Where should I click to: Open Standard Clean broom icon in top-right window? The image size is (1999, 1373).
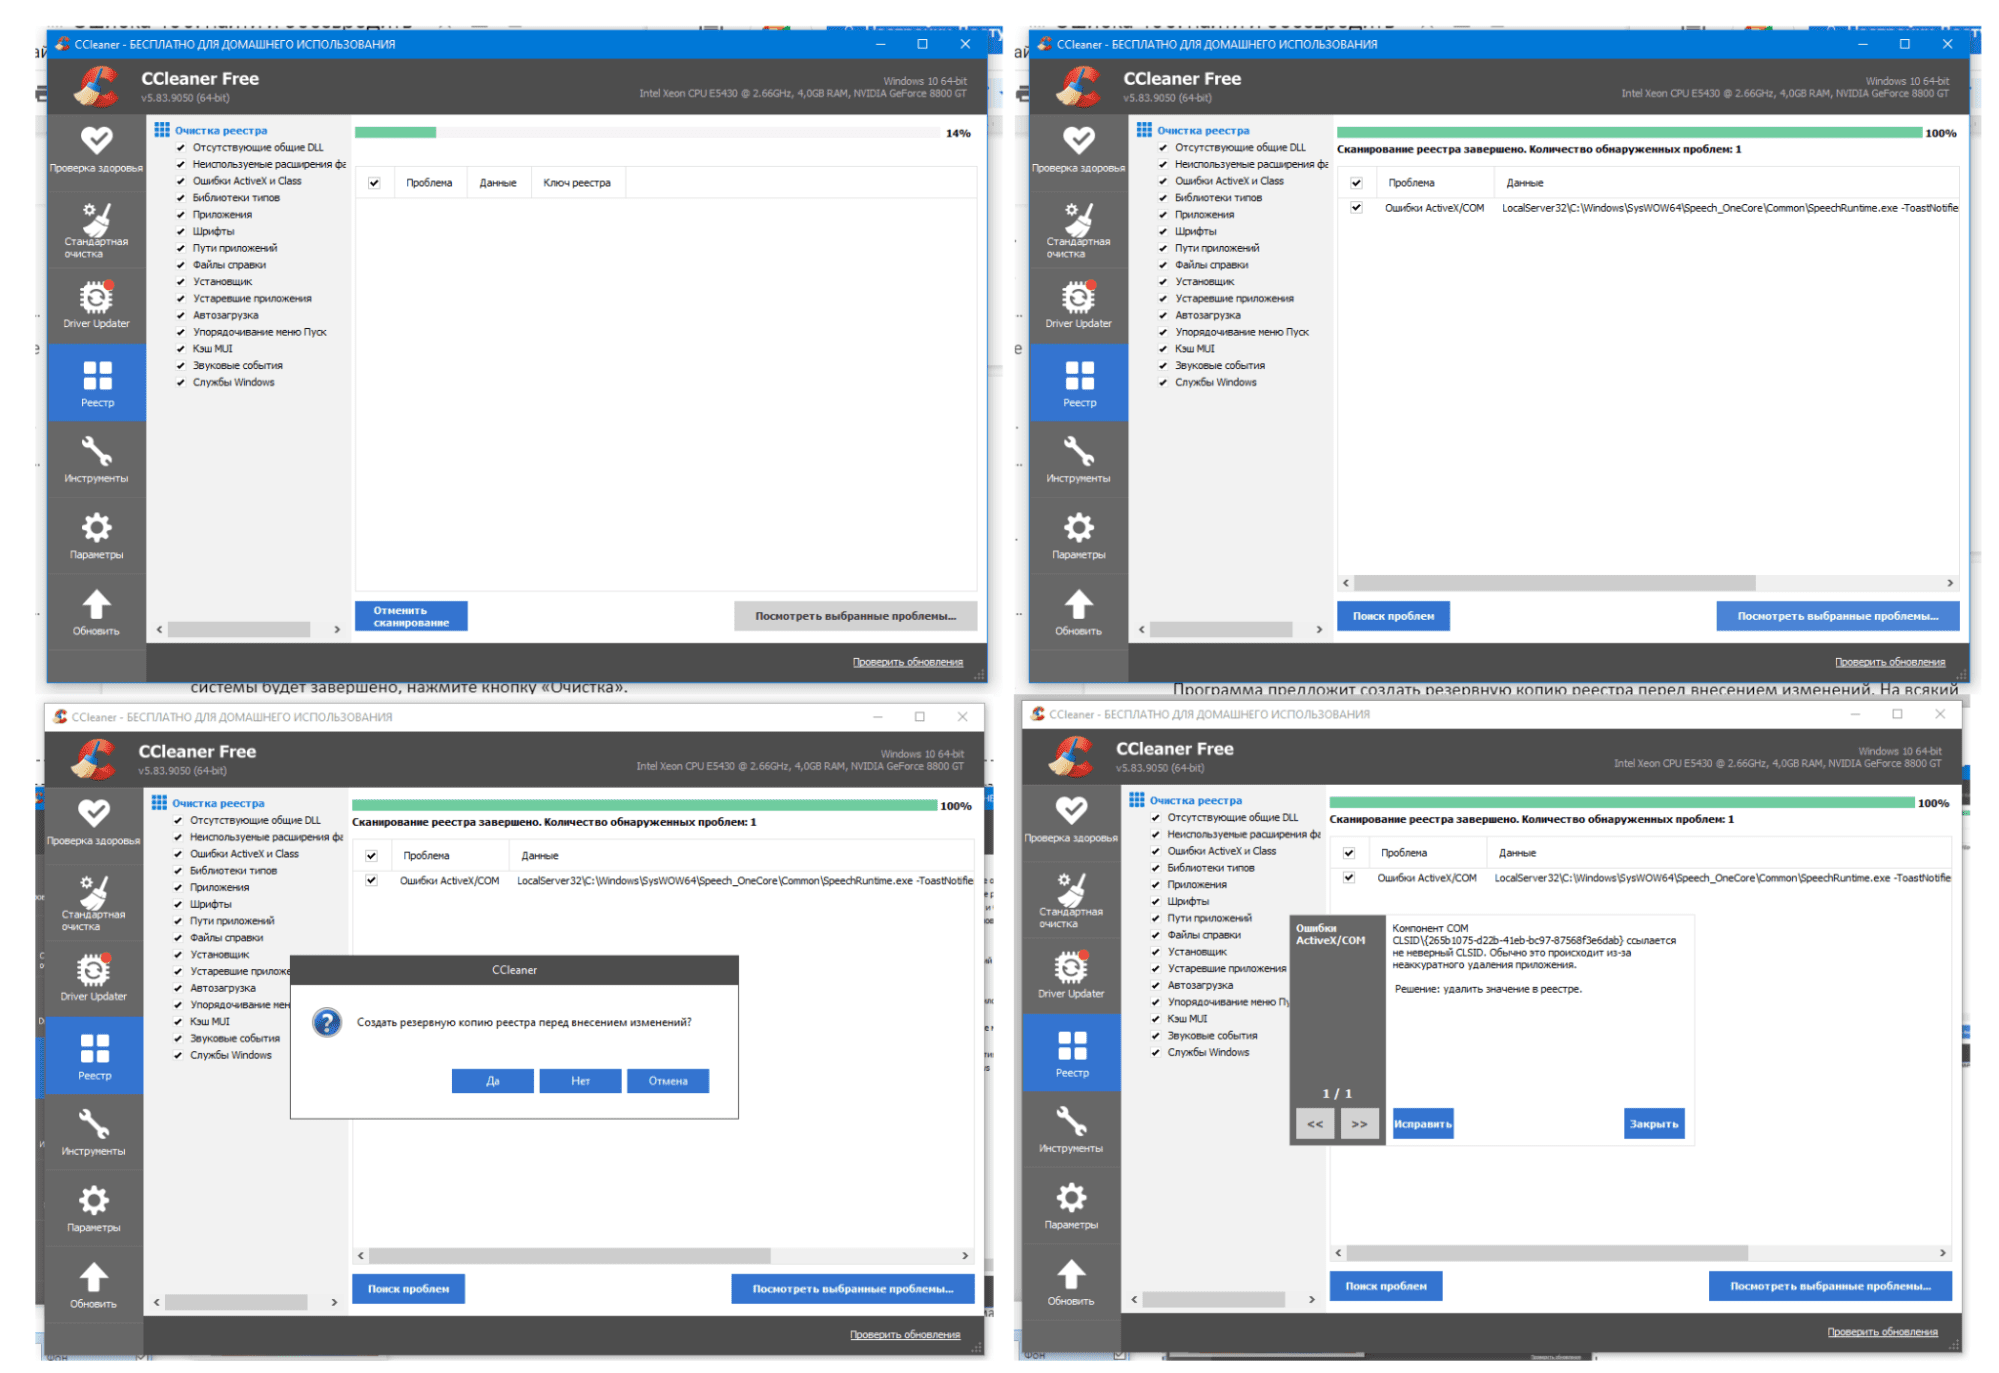point(1078,219)
